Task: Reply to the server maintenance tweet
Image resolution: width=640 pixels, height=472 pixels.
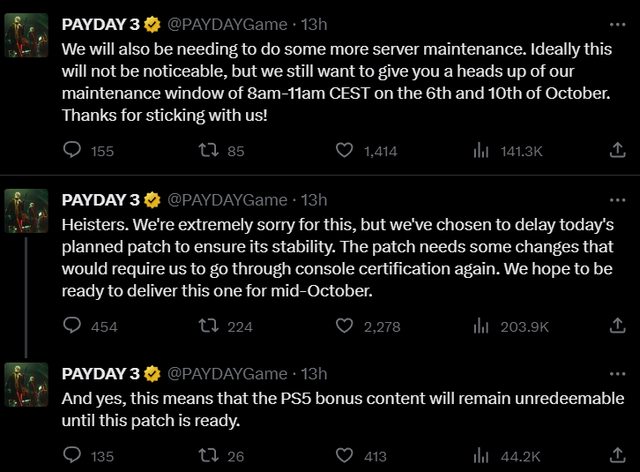Action: (x=72, y=151)
